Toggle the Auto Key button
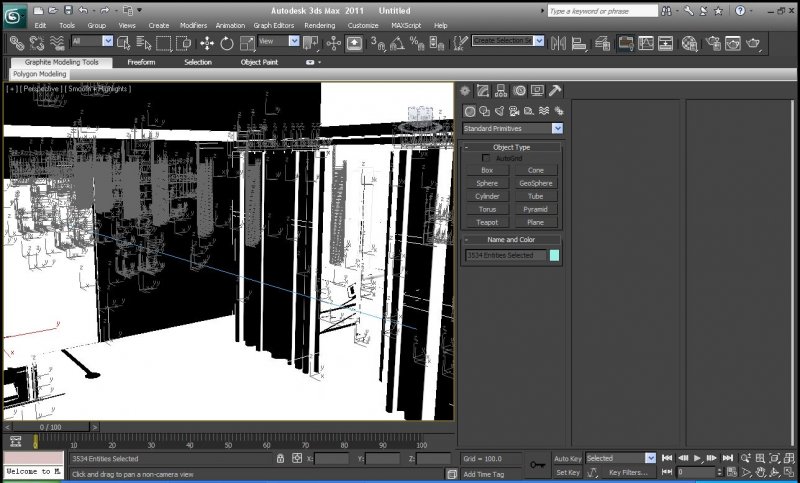Viewport: 800px width, 483px height. 567,459
